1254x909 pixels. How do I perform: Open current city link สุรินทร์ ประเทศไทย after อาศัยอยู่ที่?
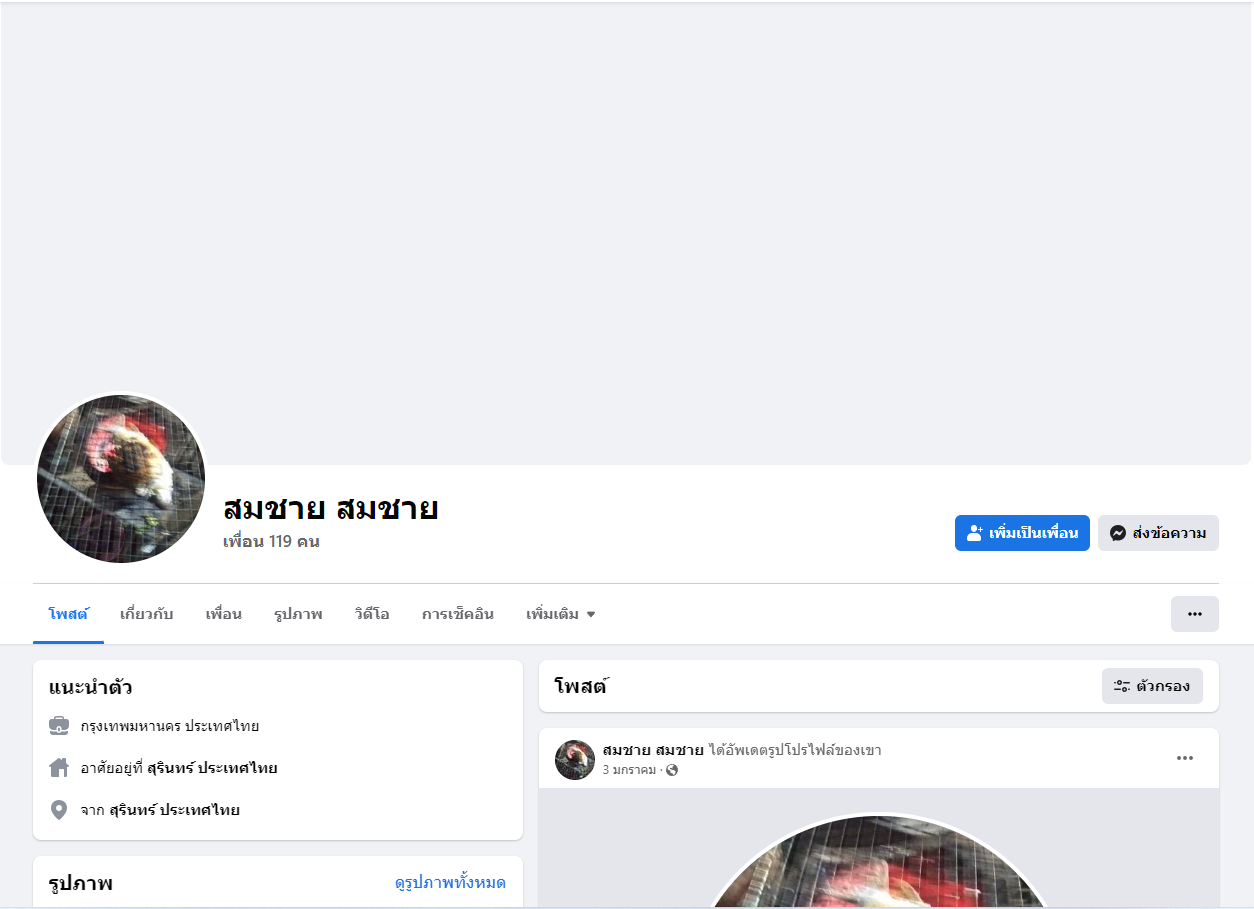click(x=212, y=768)
